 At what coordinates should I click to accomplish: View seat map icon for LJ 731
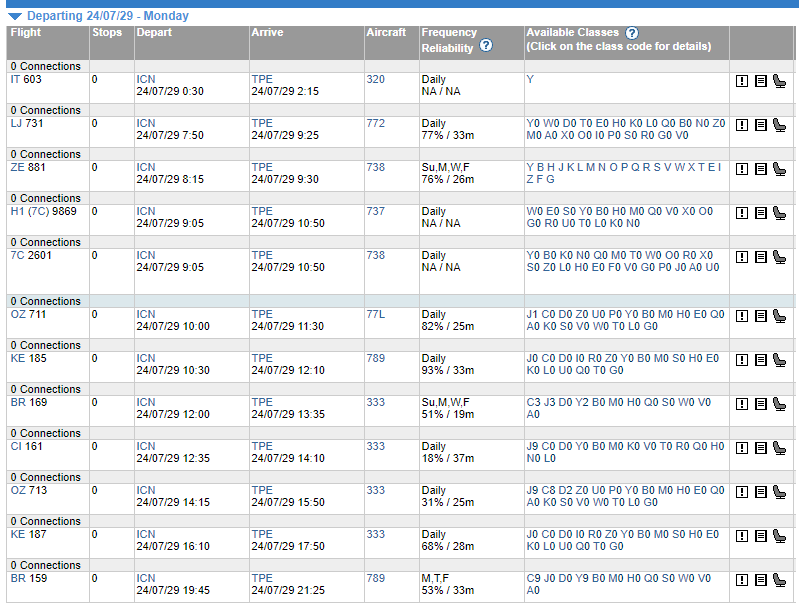[780, 125]
